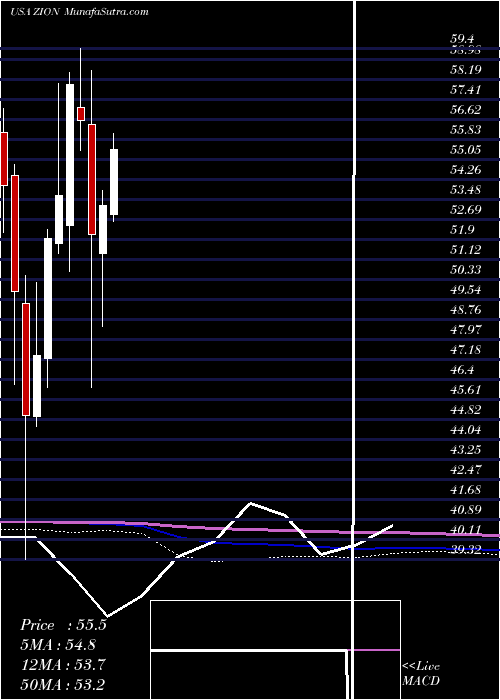The image size is (500, 700).
Task: Click the 50MA : 53.2 readout
Action: coord(63,684)
